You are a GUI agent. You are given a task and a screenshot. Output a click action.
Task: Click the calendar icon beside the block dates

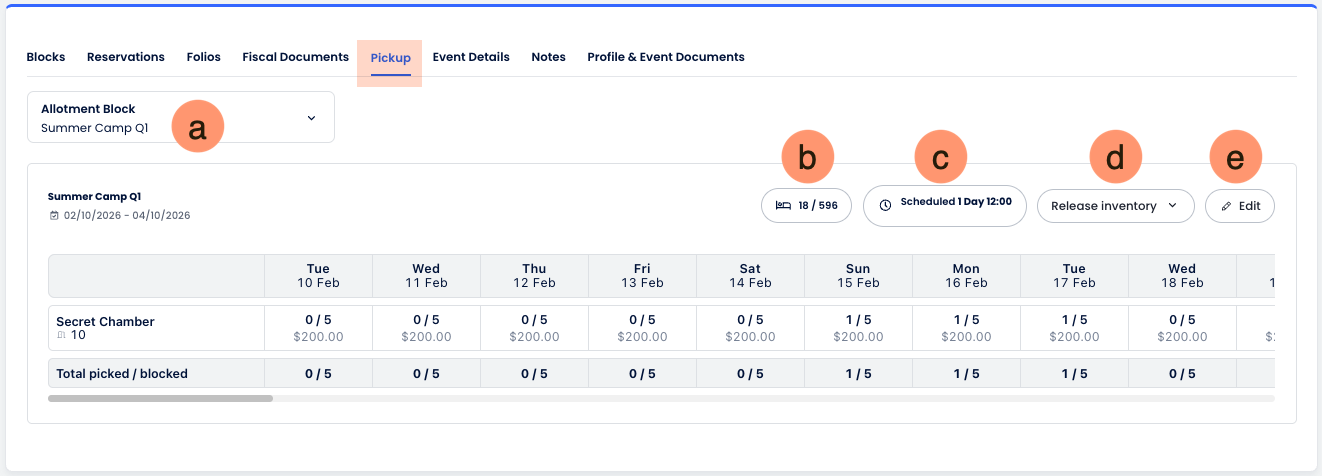point(54,215)
